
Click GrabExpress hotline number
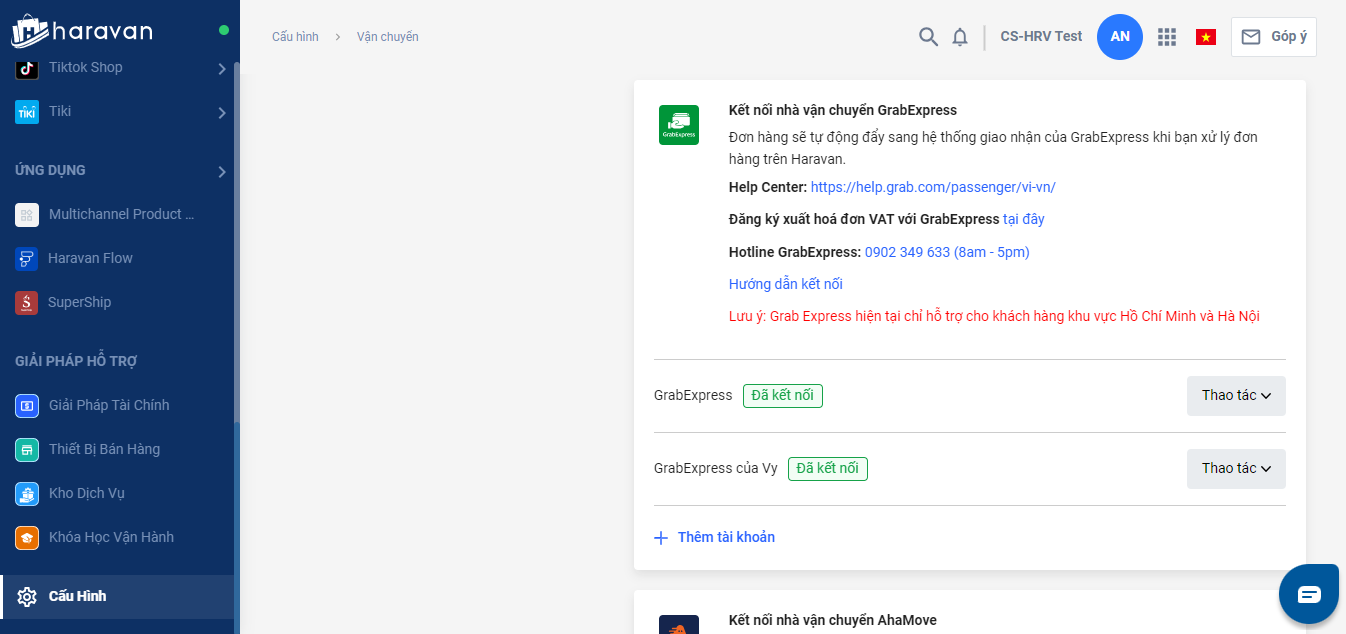point(947,252)
